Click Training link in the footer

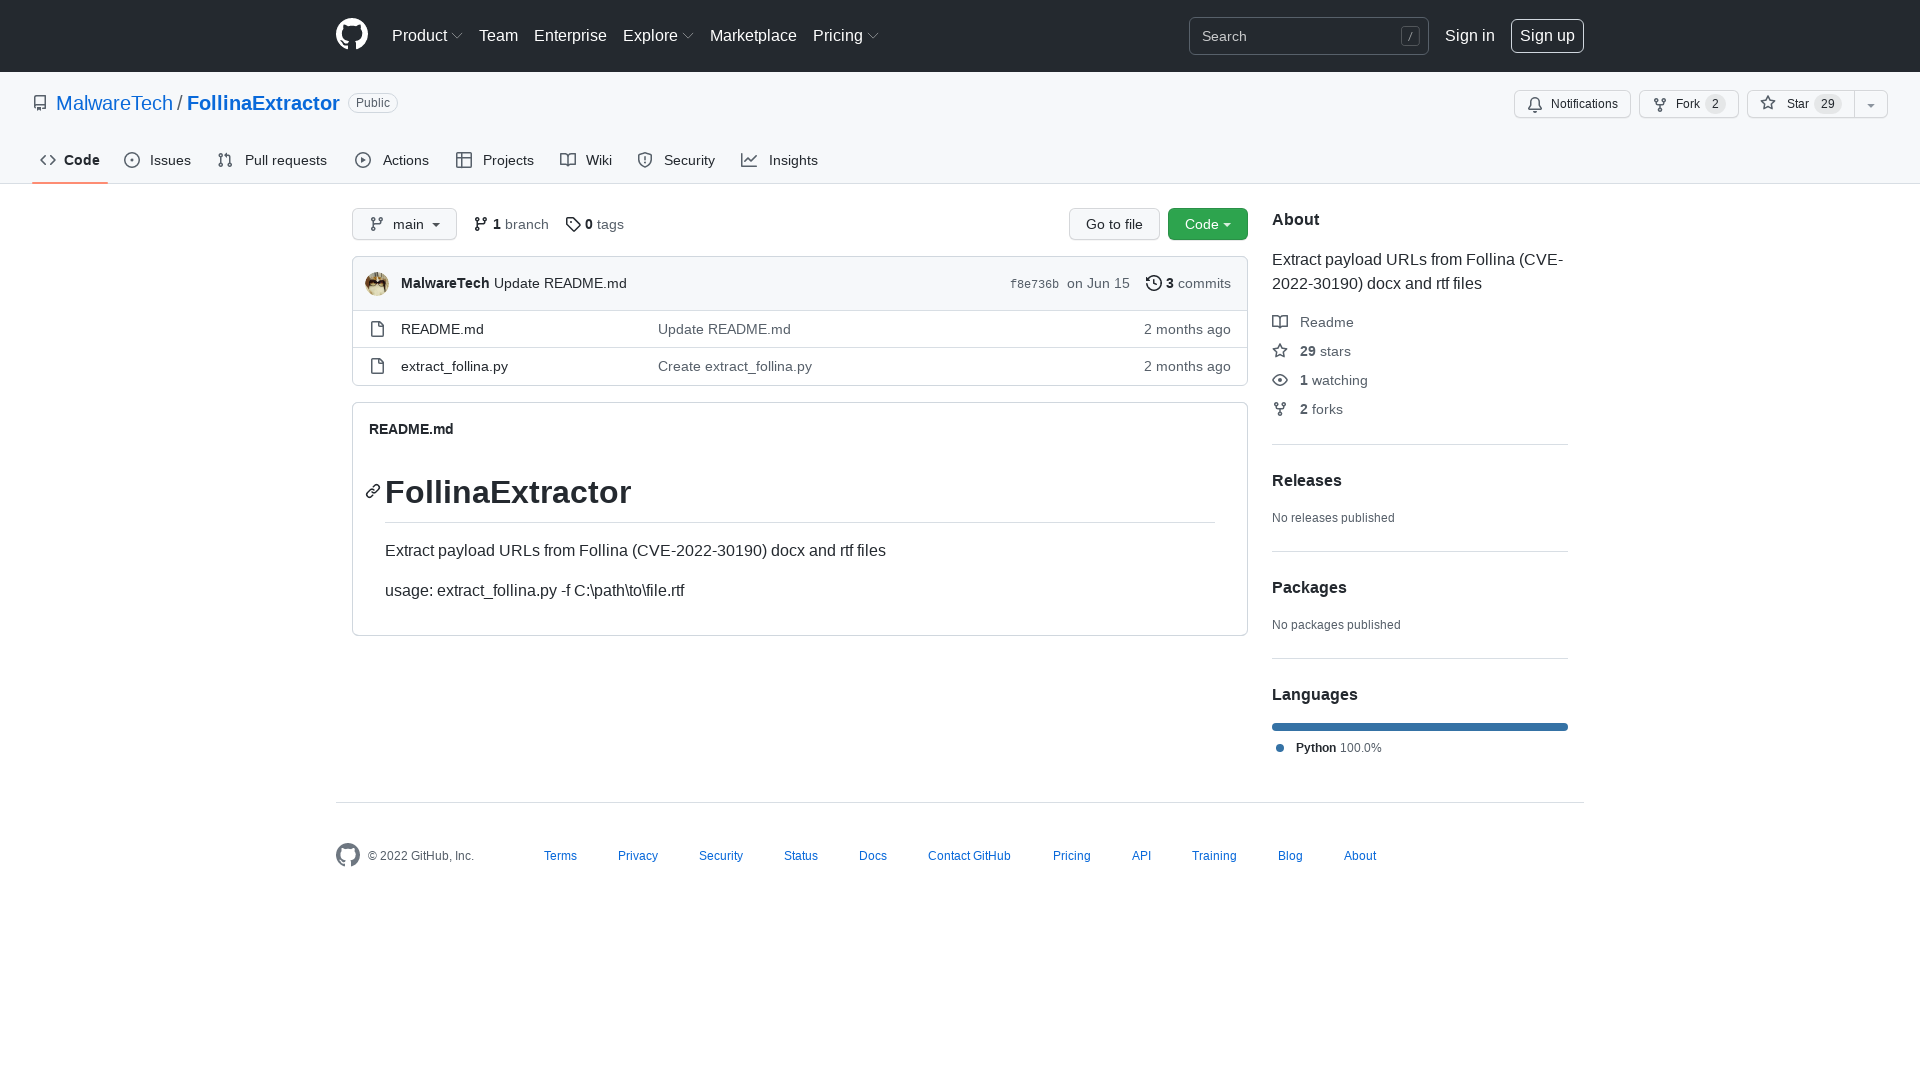[1214, 856]
